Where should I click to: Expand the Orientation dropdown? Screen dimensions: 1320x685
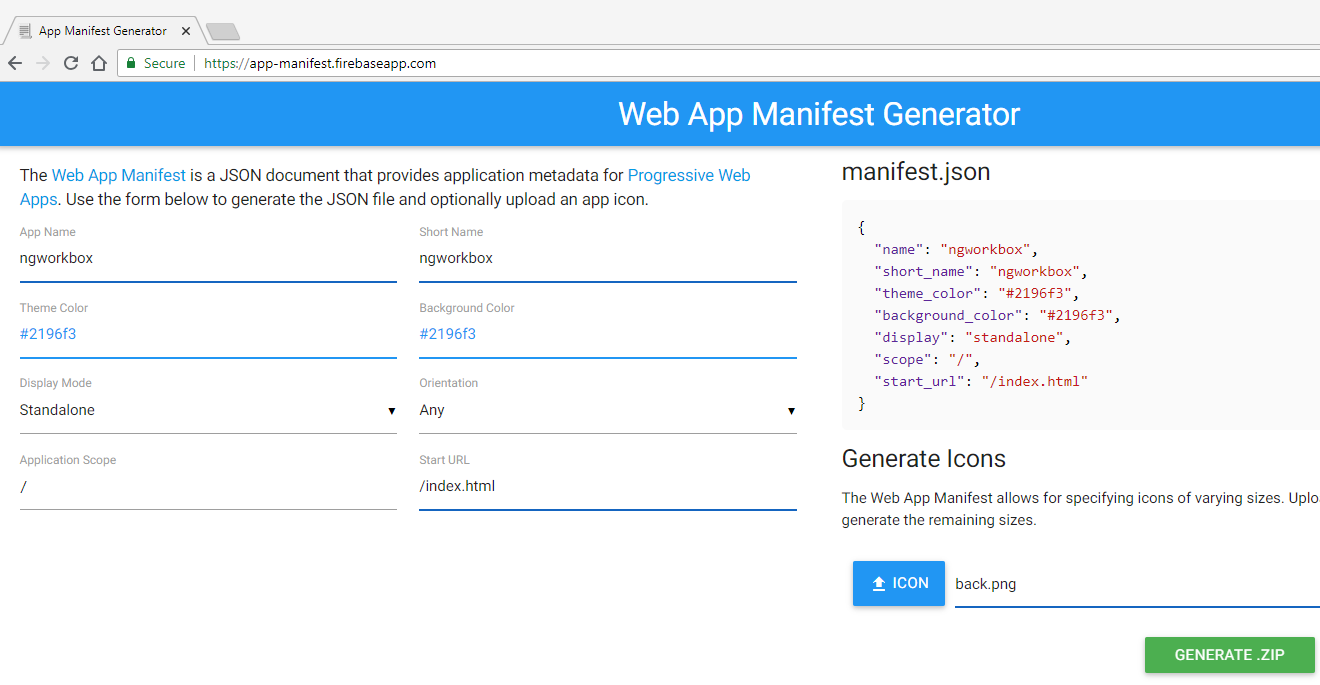(607, 411)
